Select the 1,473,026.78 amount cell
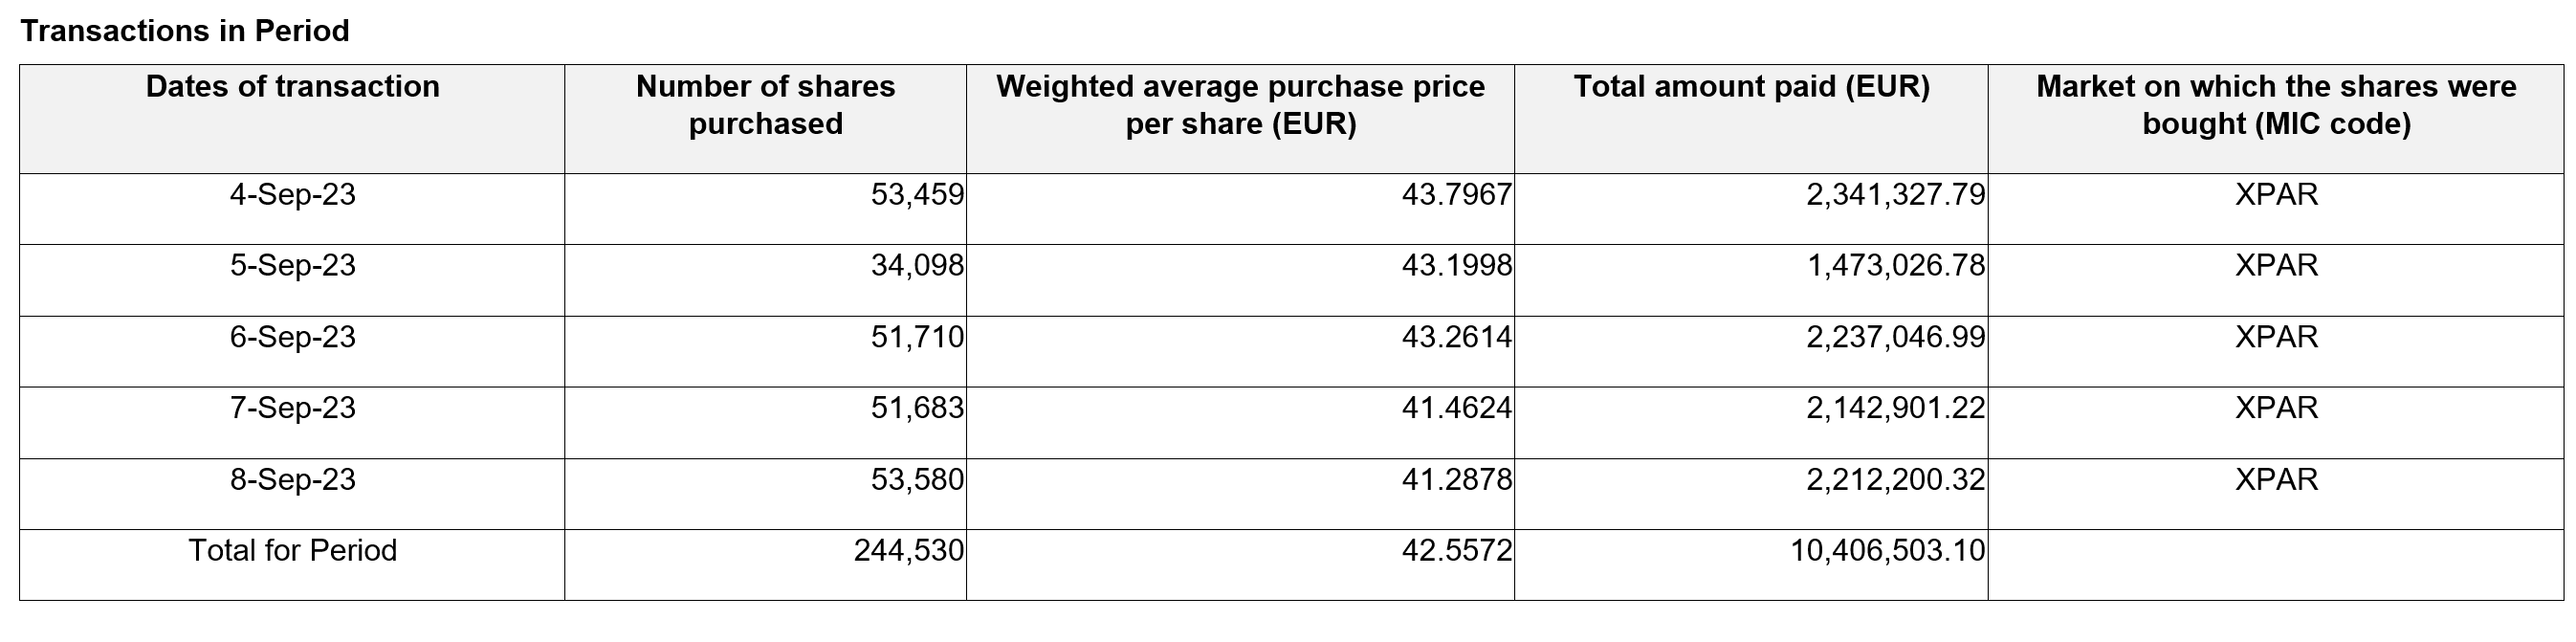 coord(1895,265)
